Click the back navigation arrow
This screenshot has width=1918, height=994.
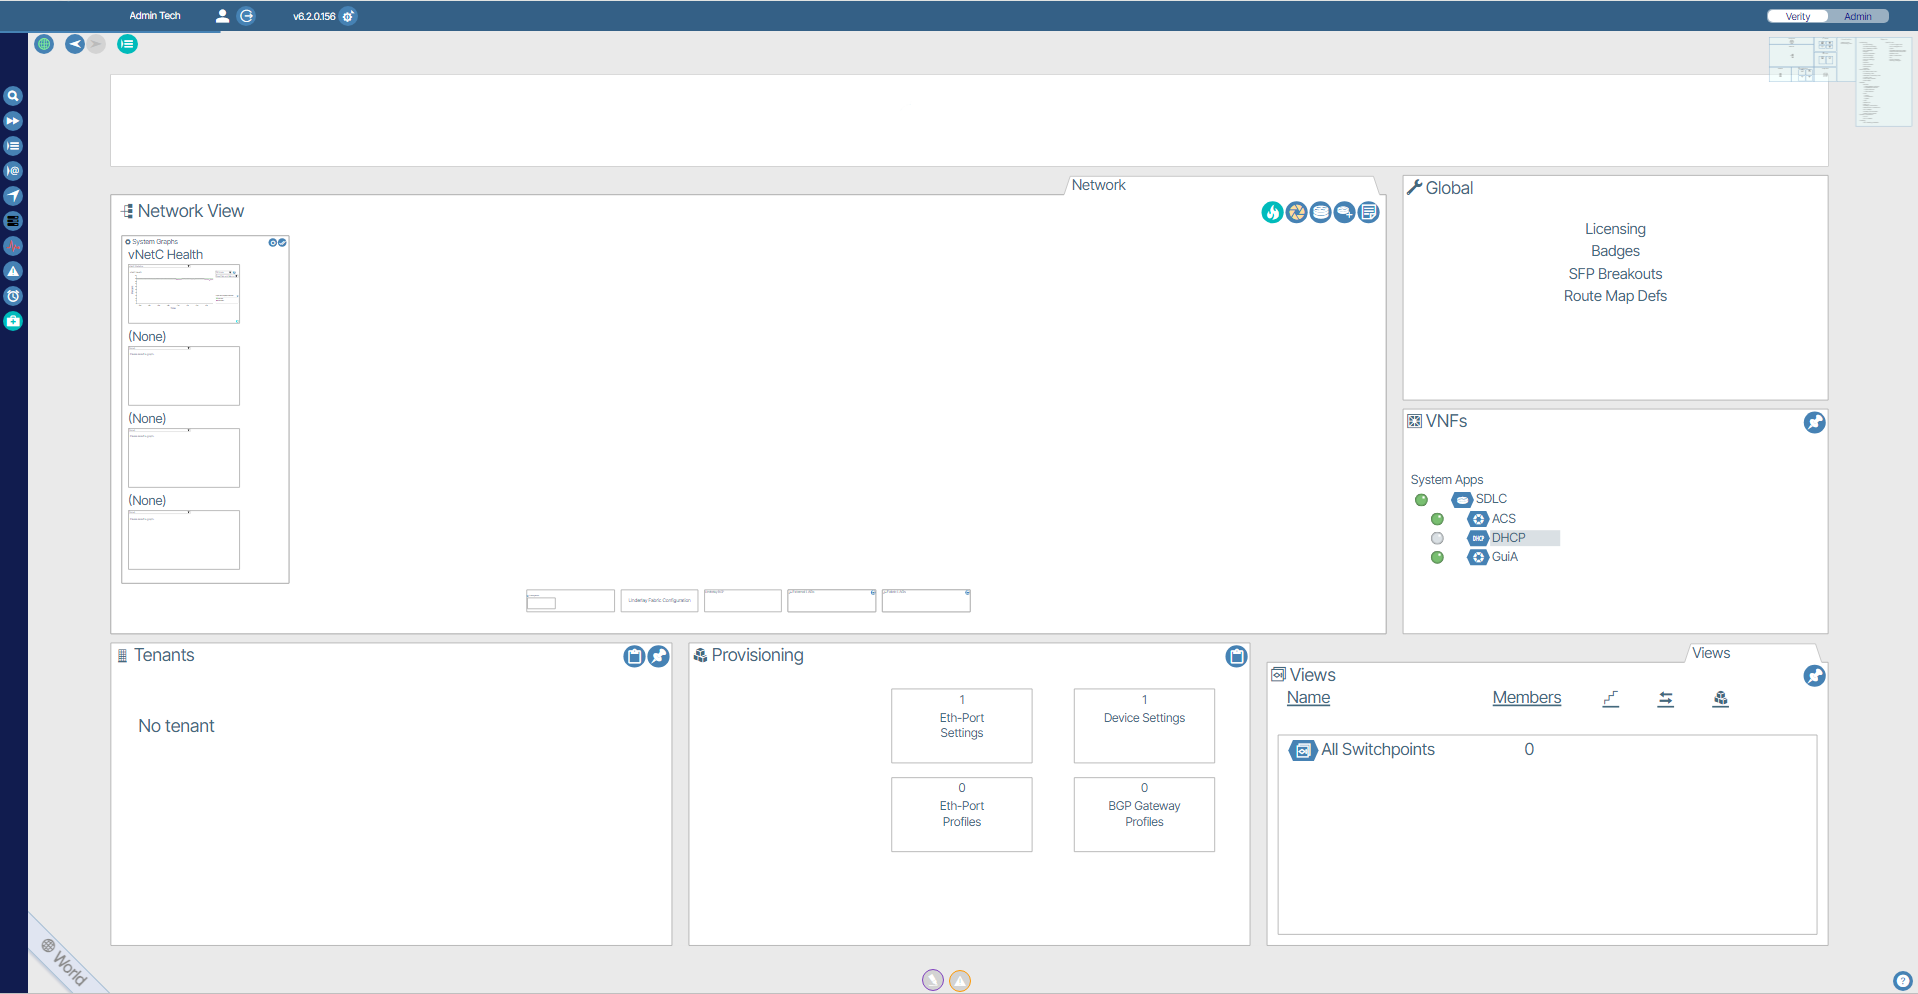click(x=75, y=44)
